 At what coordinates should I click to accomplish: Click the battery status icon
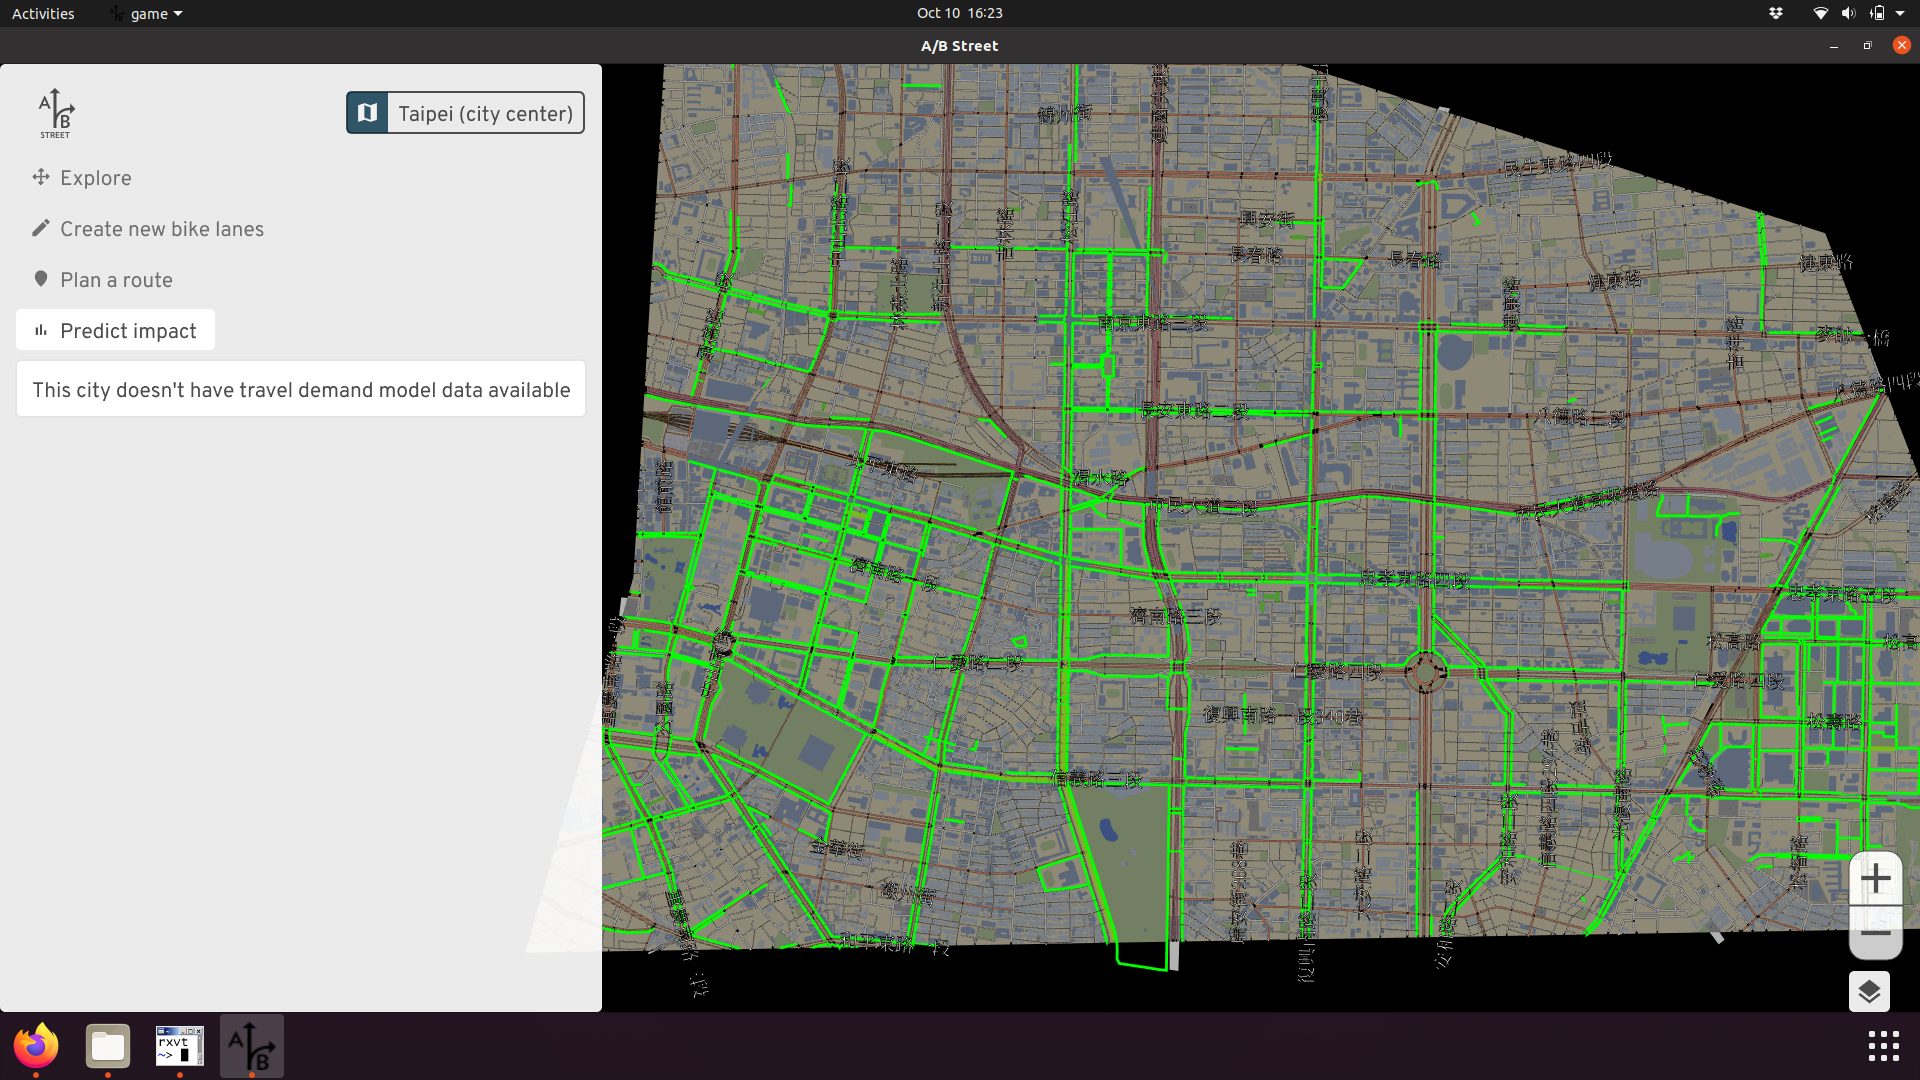coord(1877,13)
